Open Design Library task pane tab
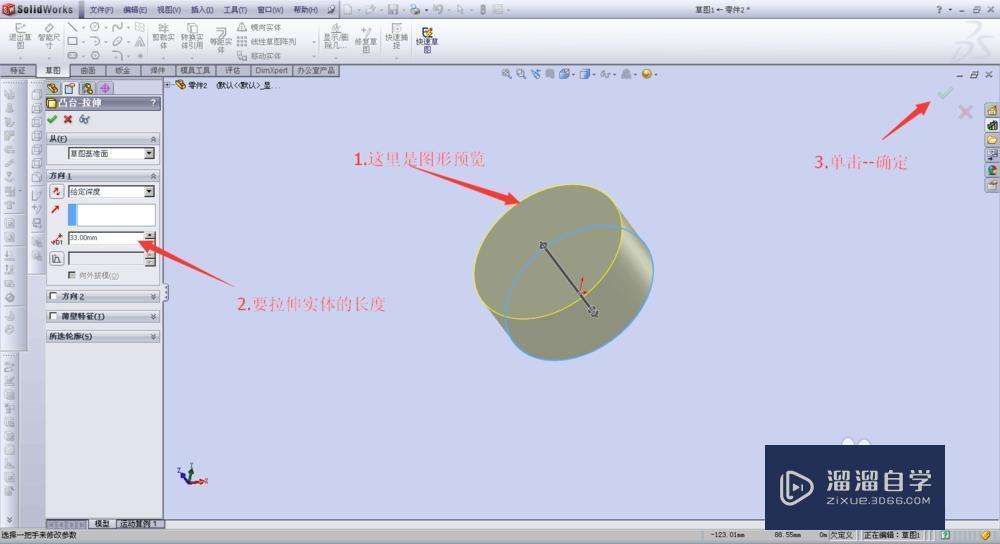 coord(992,125)
